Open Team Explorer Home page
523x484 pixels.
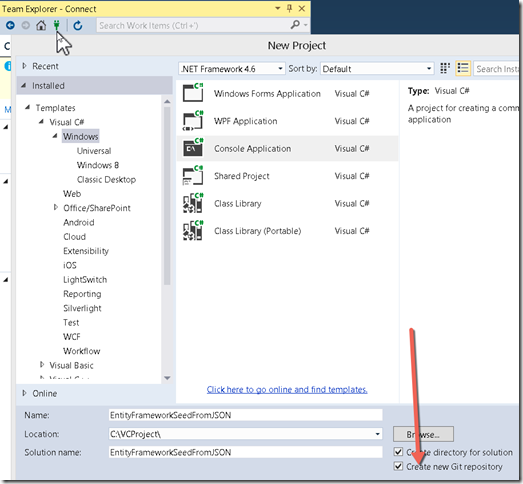(x=41, y=25)
